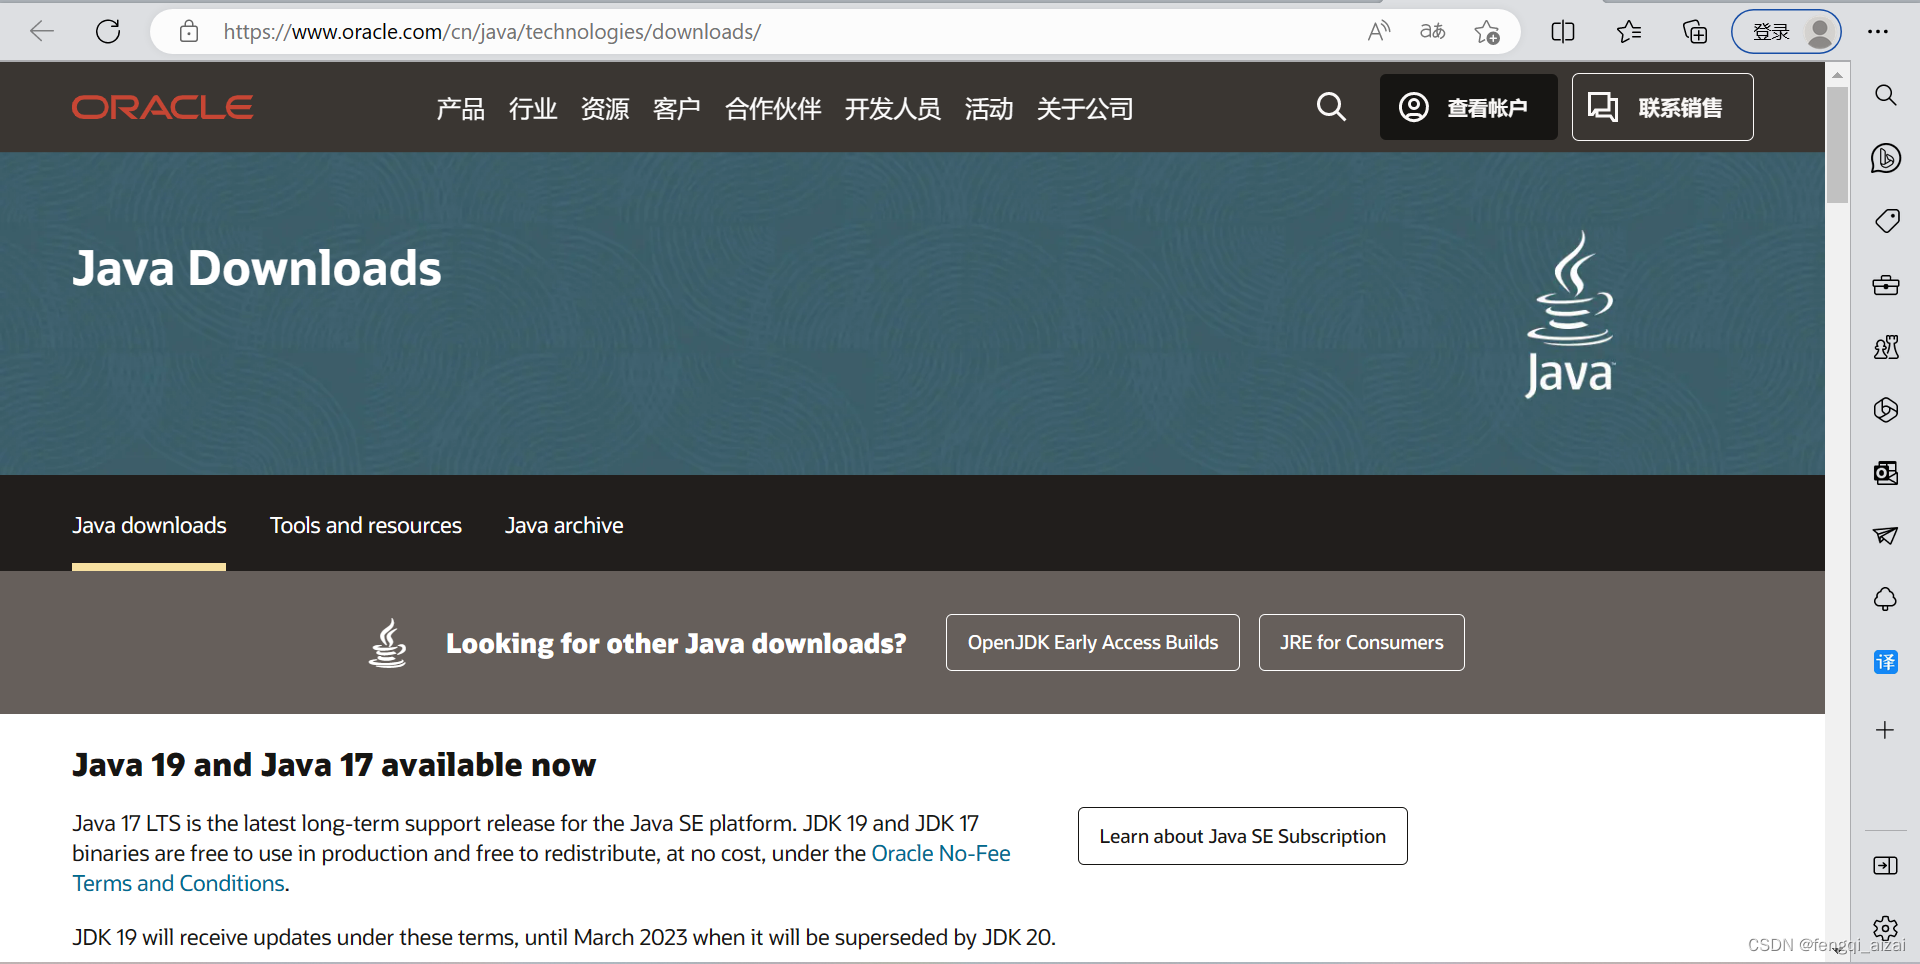This screenshot has width=1920, height=964.
Task: Open the 客户 menu
Action: [677, 108]
